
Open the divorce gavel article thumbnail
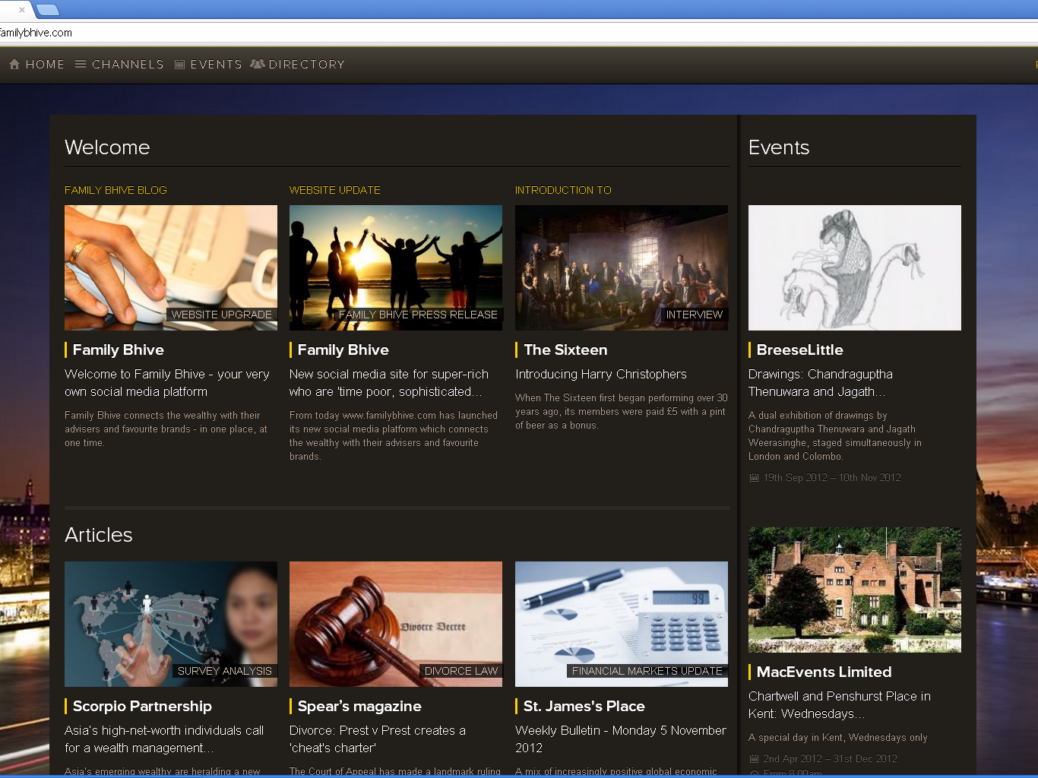point(396,623)
